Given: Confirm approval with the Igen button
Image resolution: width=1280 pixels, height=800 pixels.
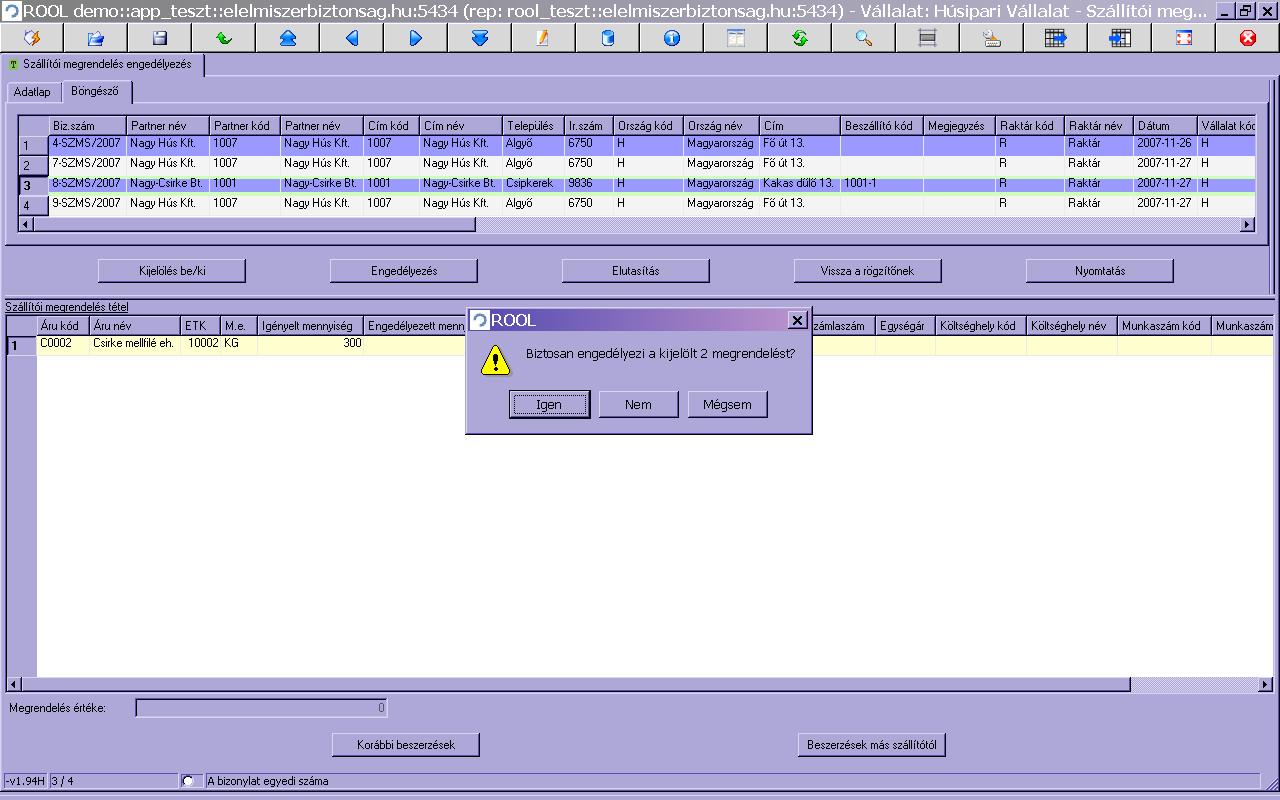Looking at the screenshot, I should pyautogui.click(x=549, y=404).
